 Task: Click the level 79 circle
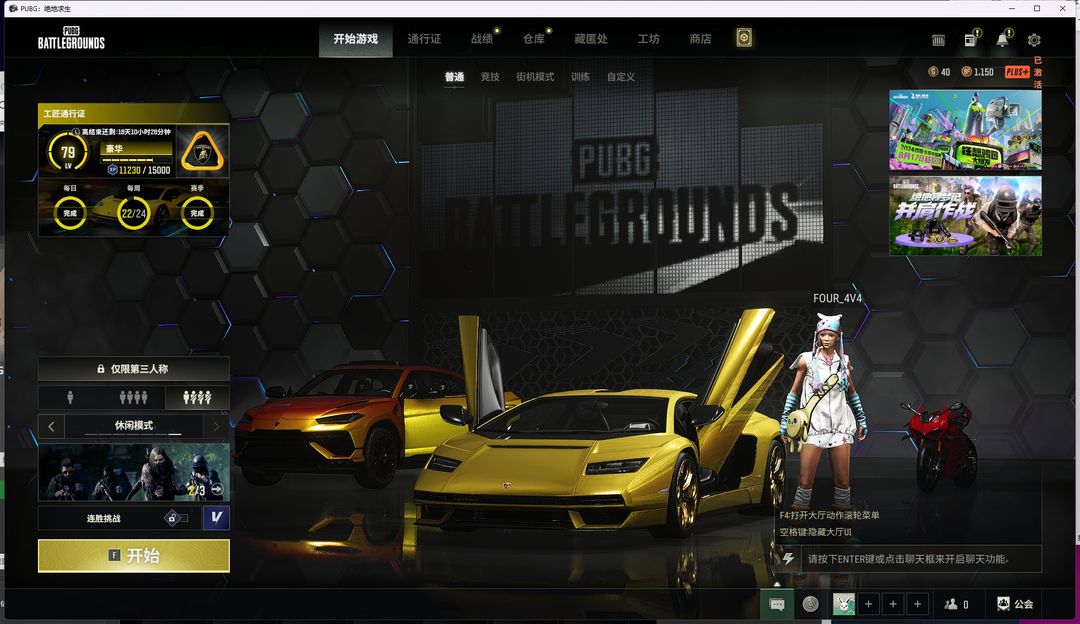(x=68, y=152)
